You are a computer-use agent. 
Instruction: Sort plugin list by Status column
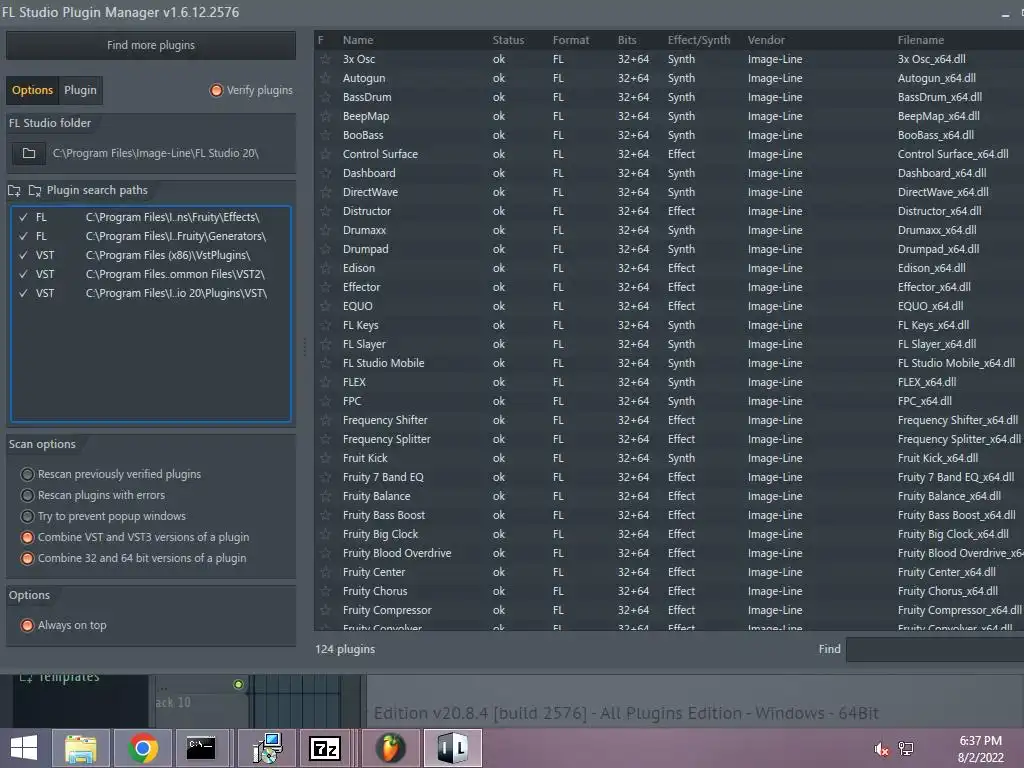508,40
